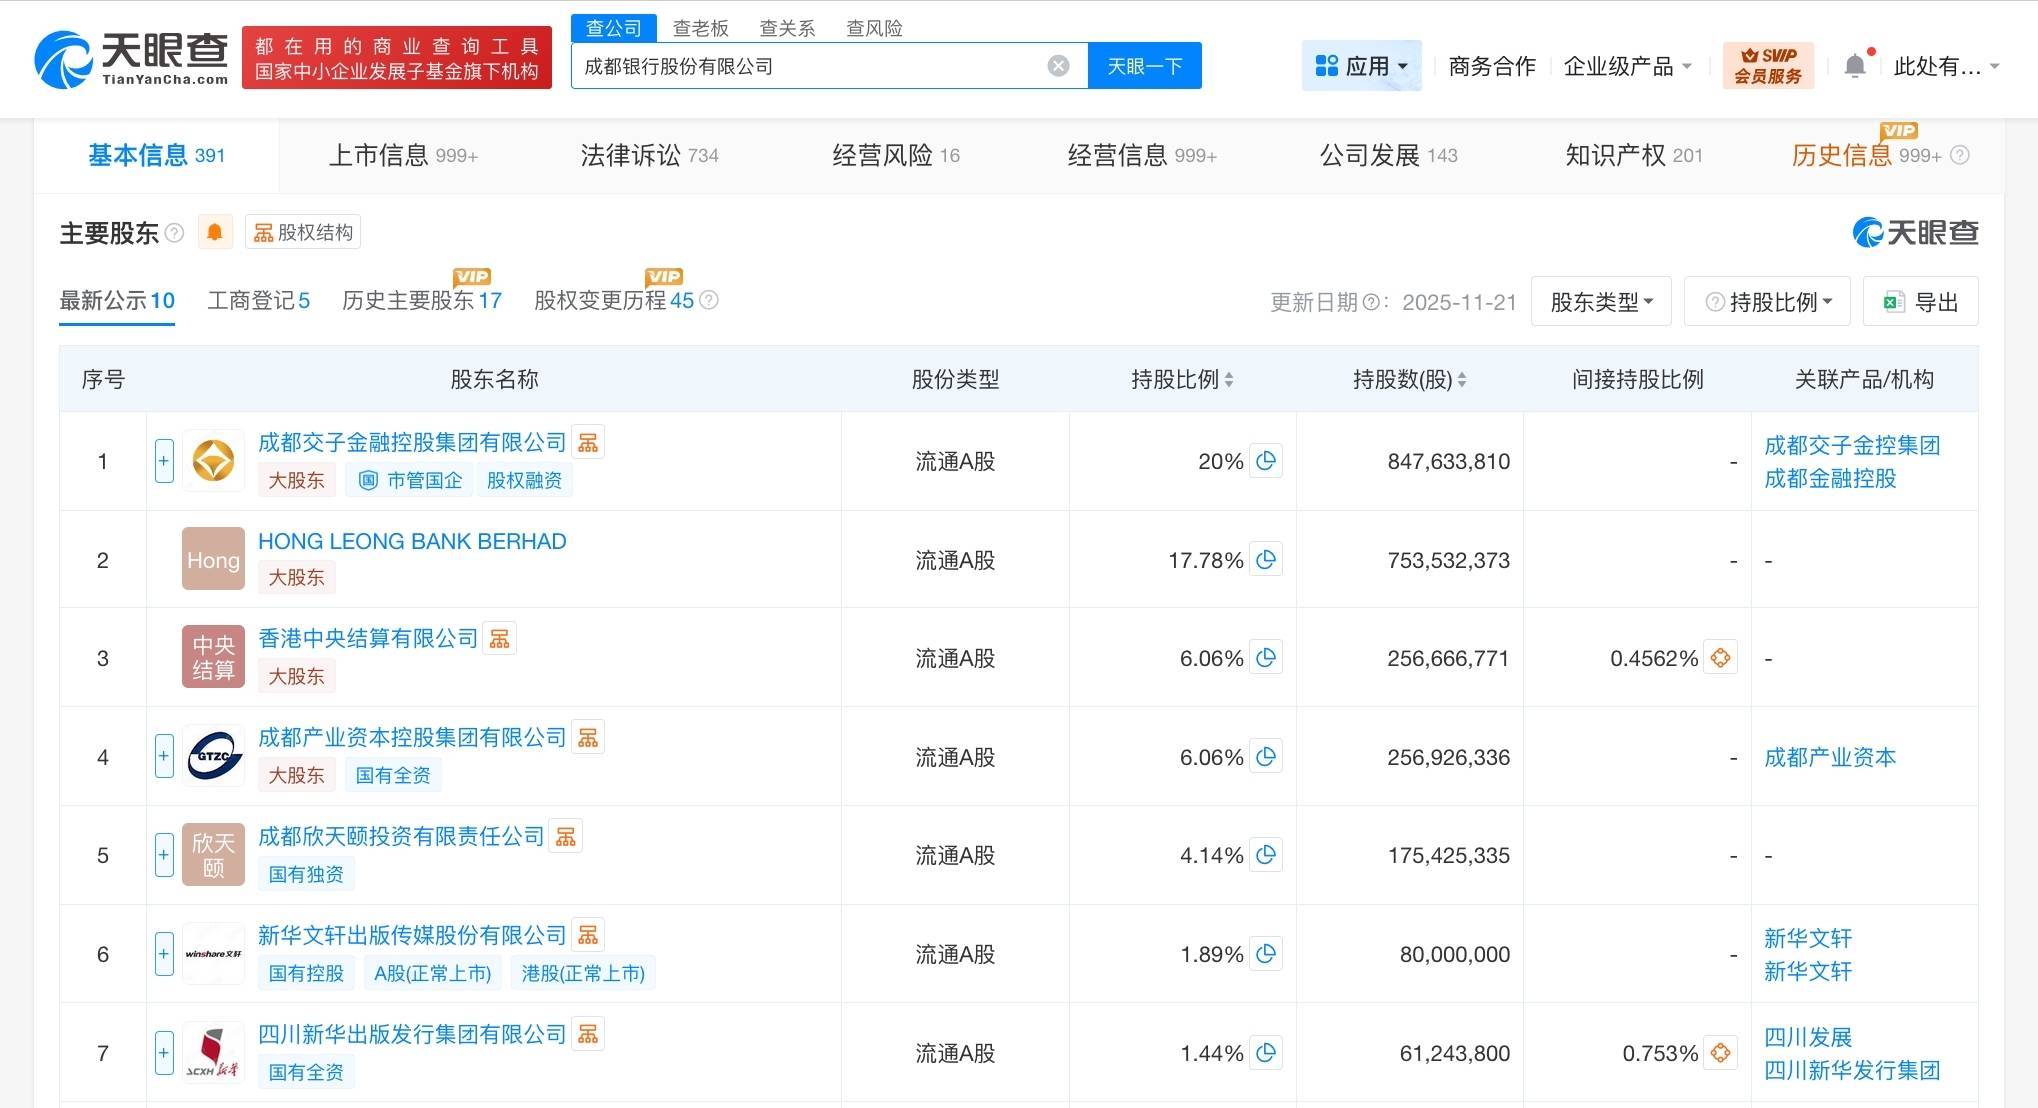Sort by 持股比例 column header arrows
2038x1108 pixels.
click(1229, 380)
